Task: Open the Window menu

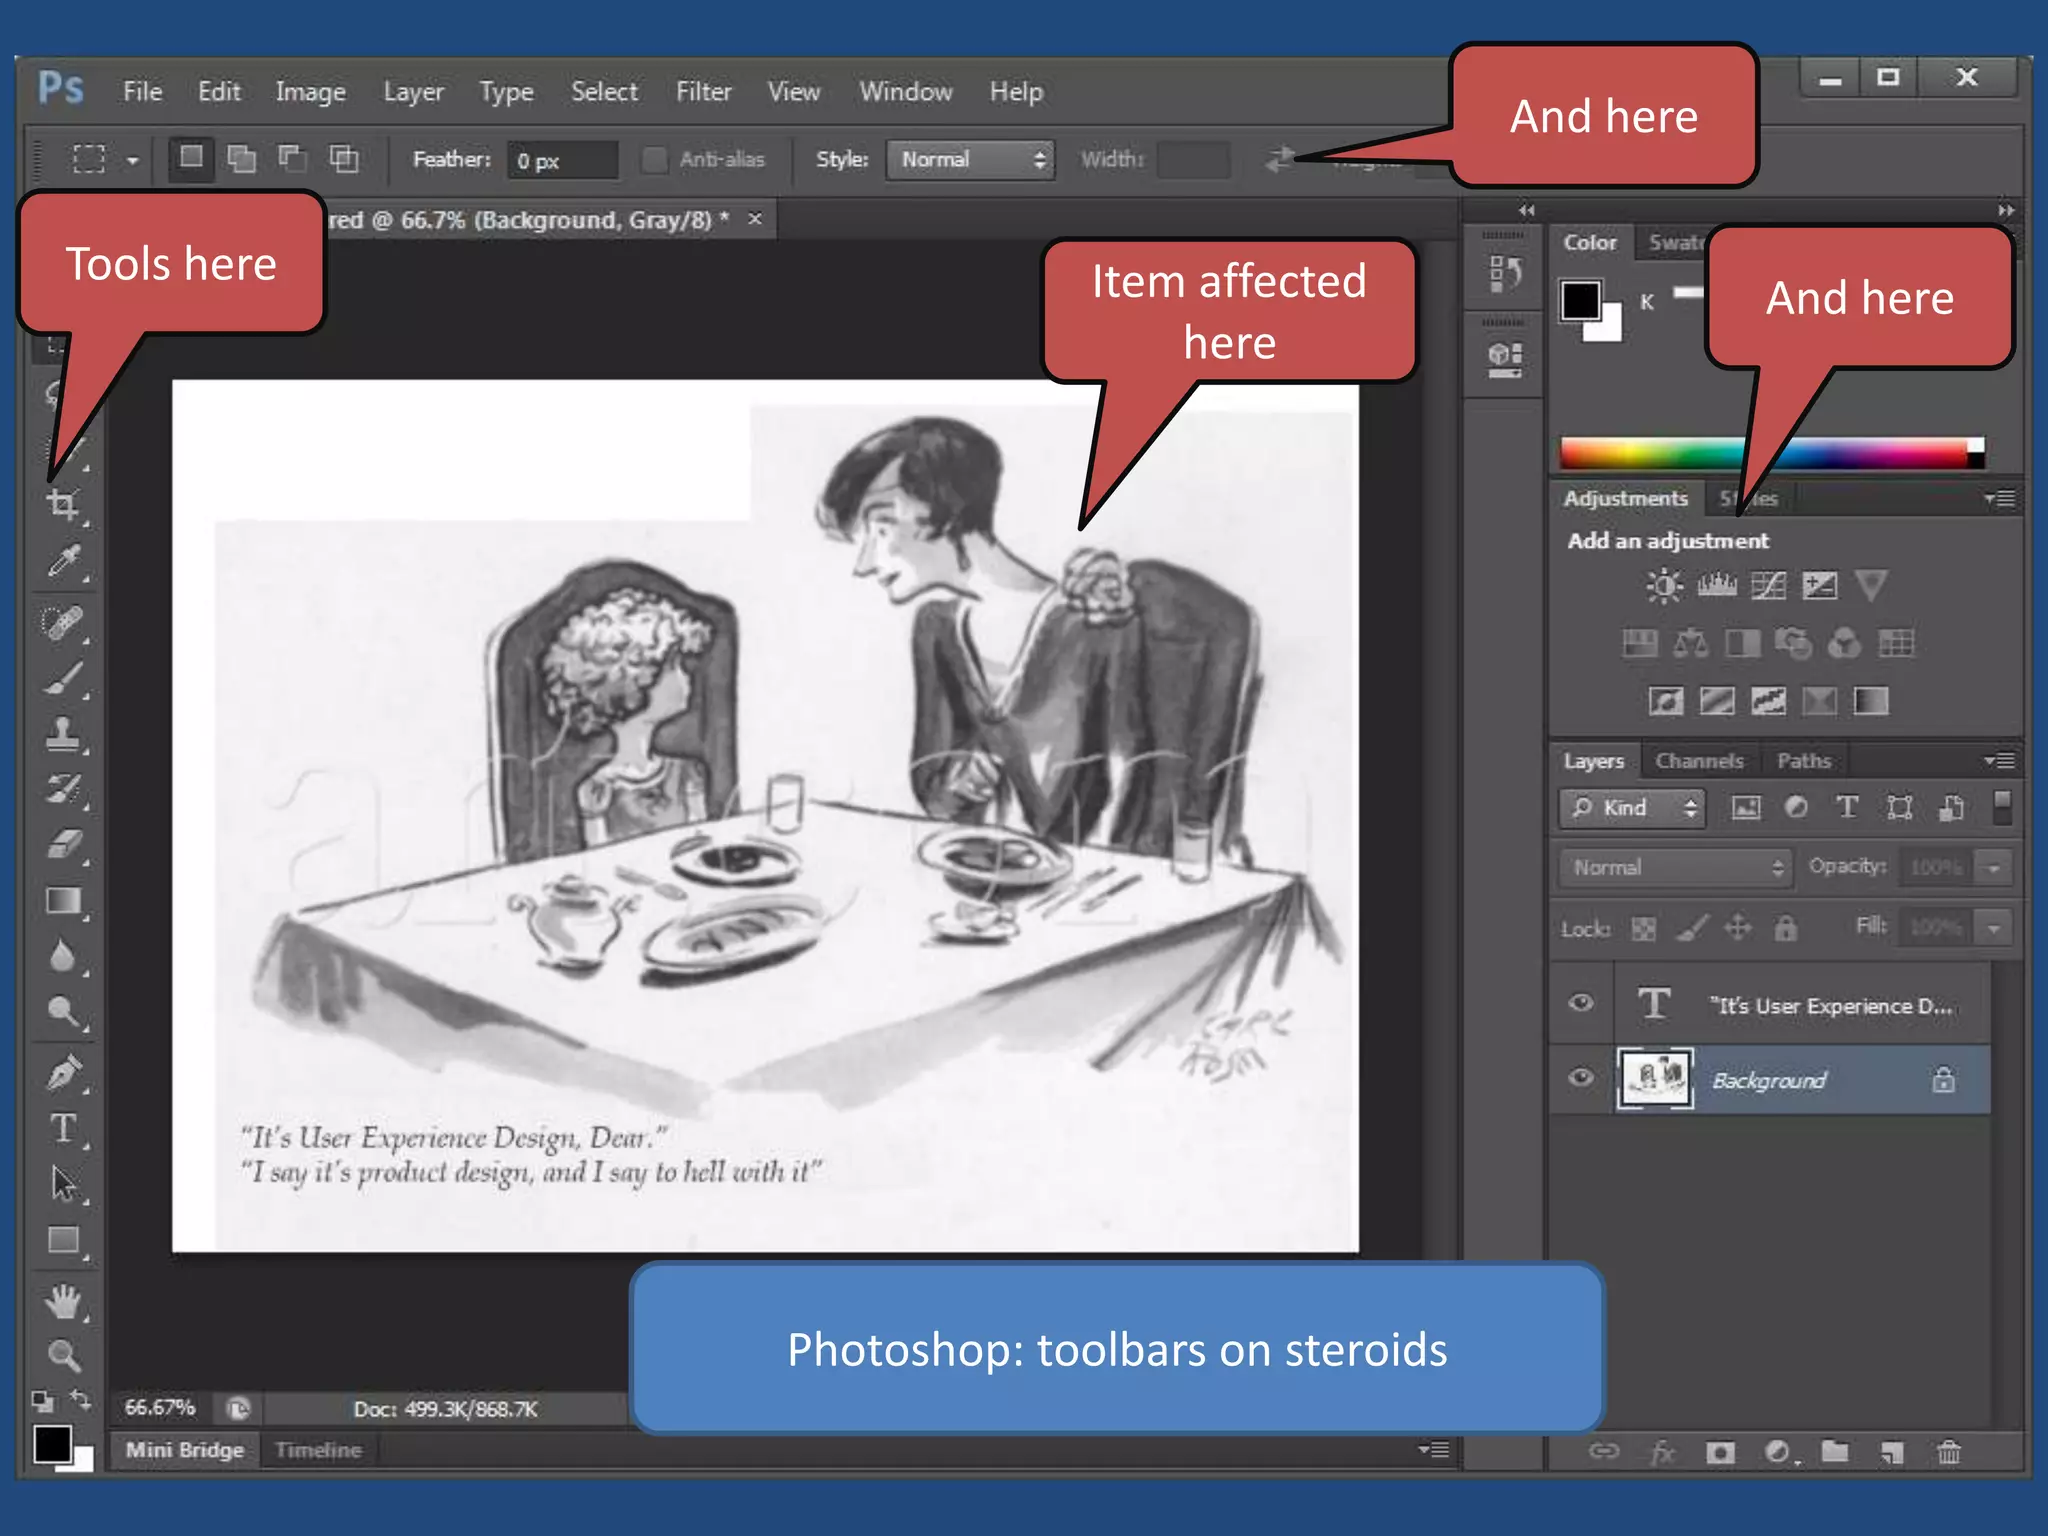Action: [x=905, y=92]
